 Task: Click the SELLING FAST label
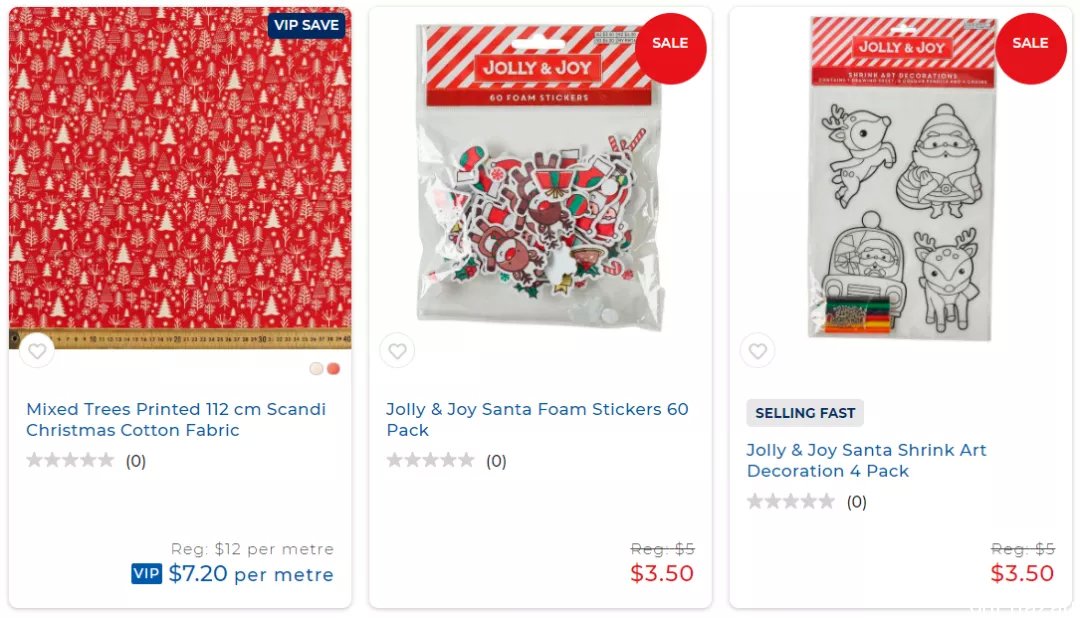[x=805, y=413]
